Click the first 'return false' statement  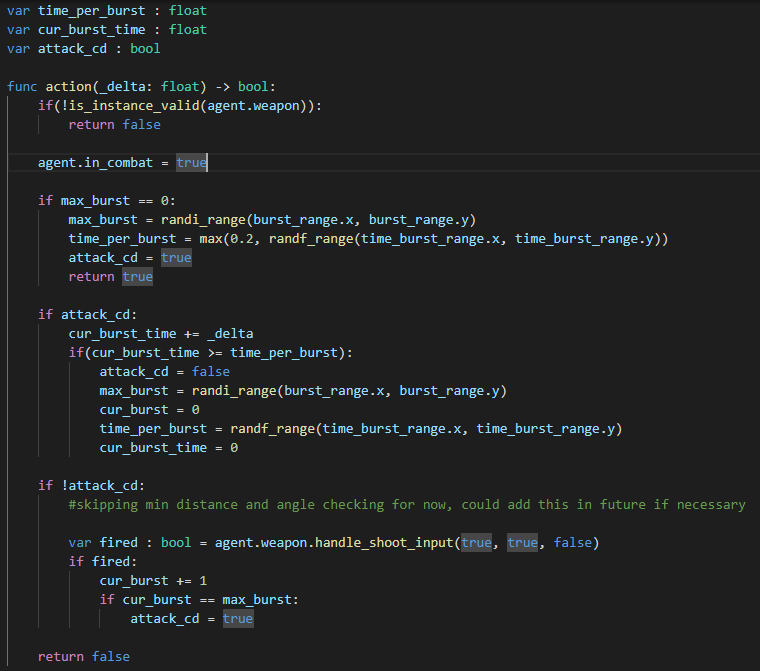tap(114, 125)
